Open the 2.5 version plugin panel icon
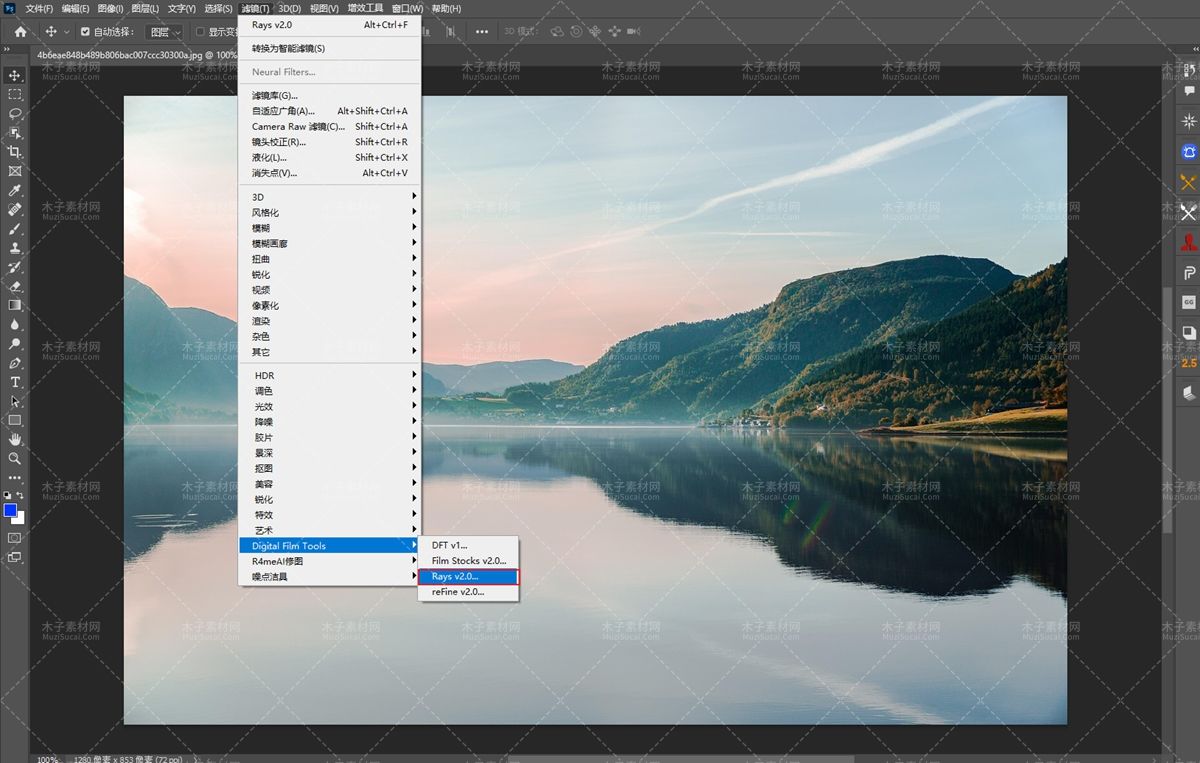 [x=1189, y=363]
